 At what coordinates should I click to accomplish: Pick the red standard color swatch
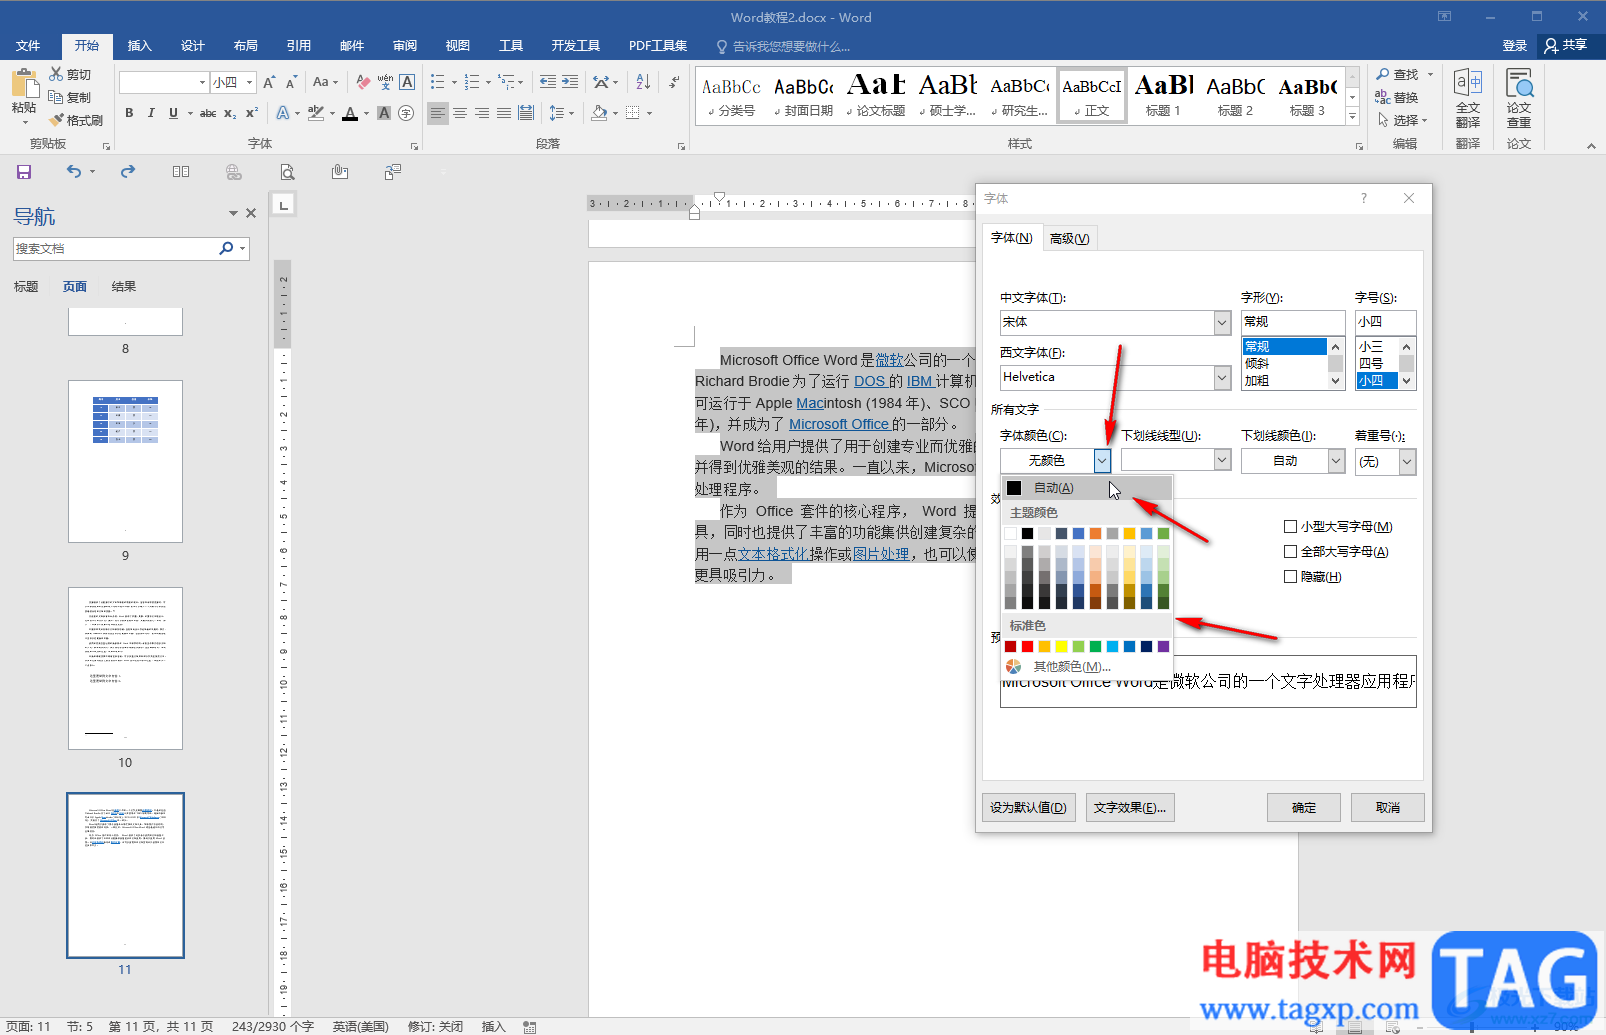pos(1027,646)
